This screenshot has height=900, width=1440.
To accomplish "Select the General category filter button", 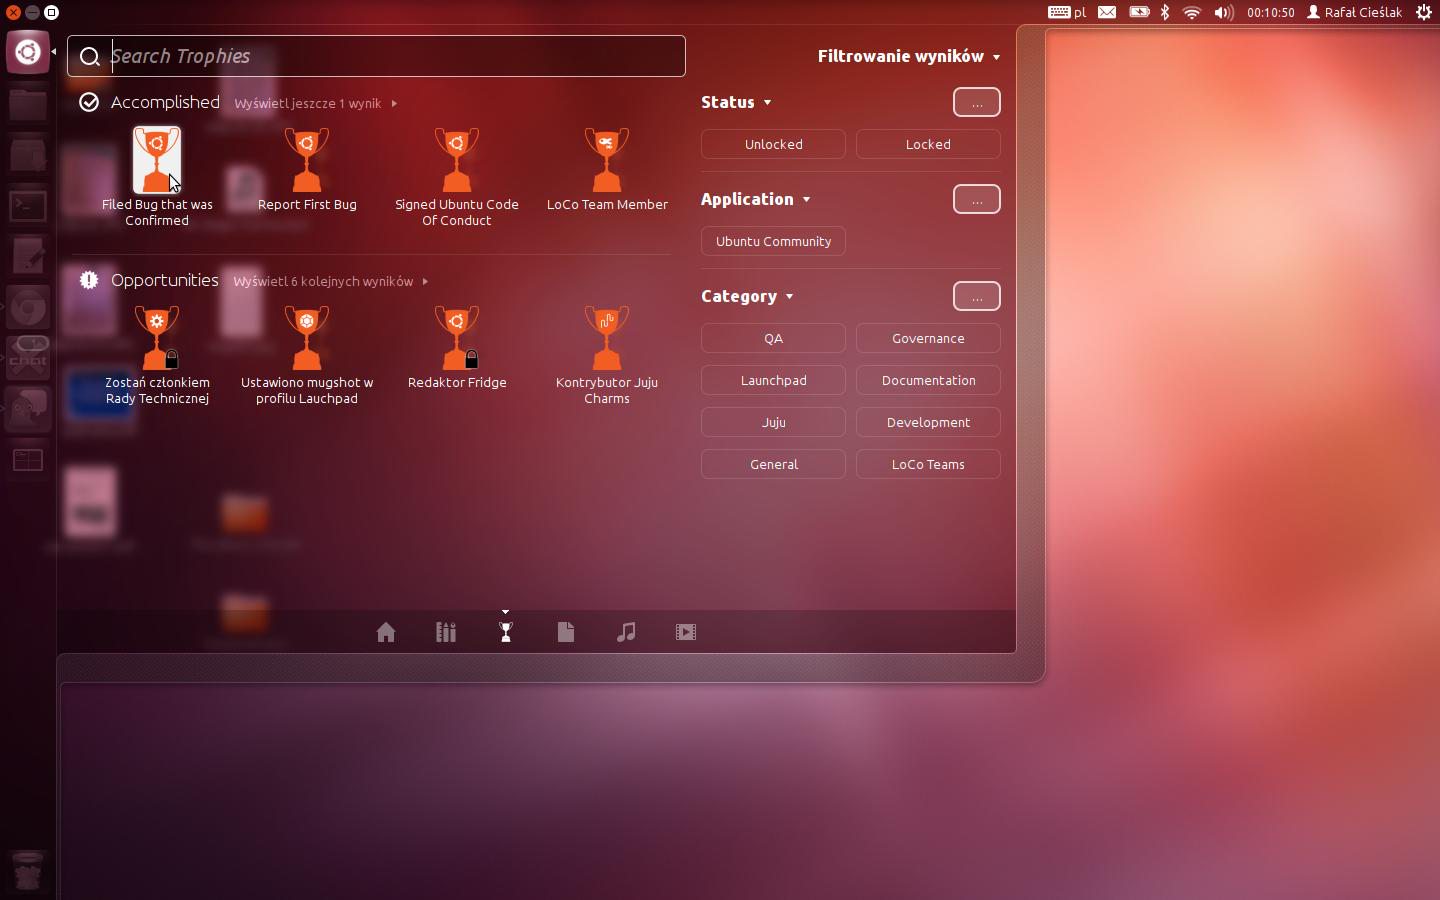I will tap(773, 464).
